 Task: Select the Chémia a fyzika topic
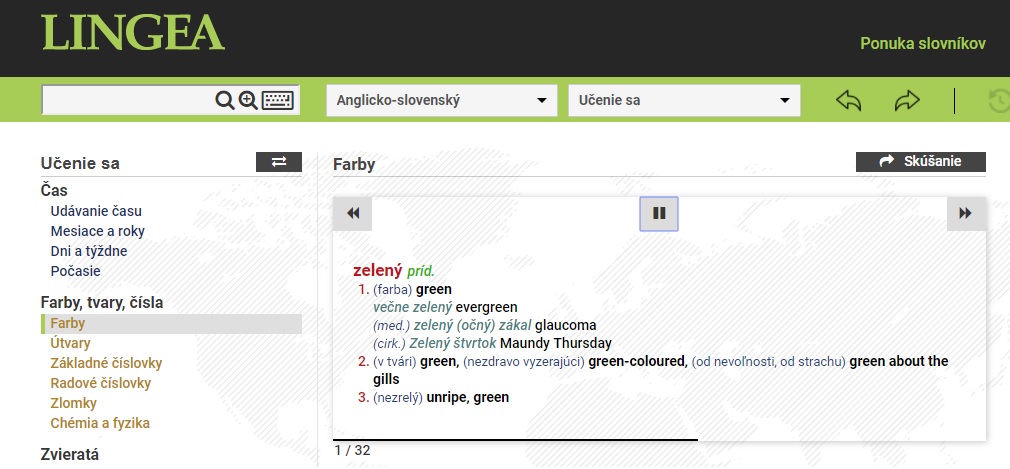pyautogui.click(x=100, y=423)
